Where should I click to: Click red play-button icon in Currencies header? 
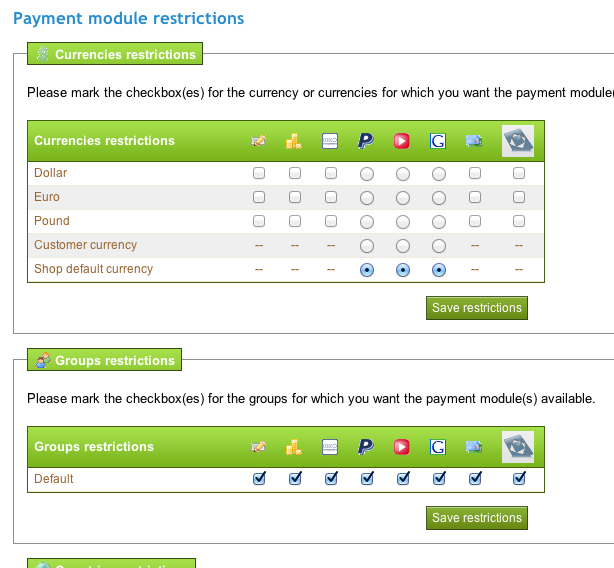click(x=402, y=141)
